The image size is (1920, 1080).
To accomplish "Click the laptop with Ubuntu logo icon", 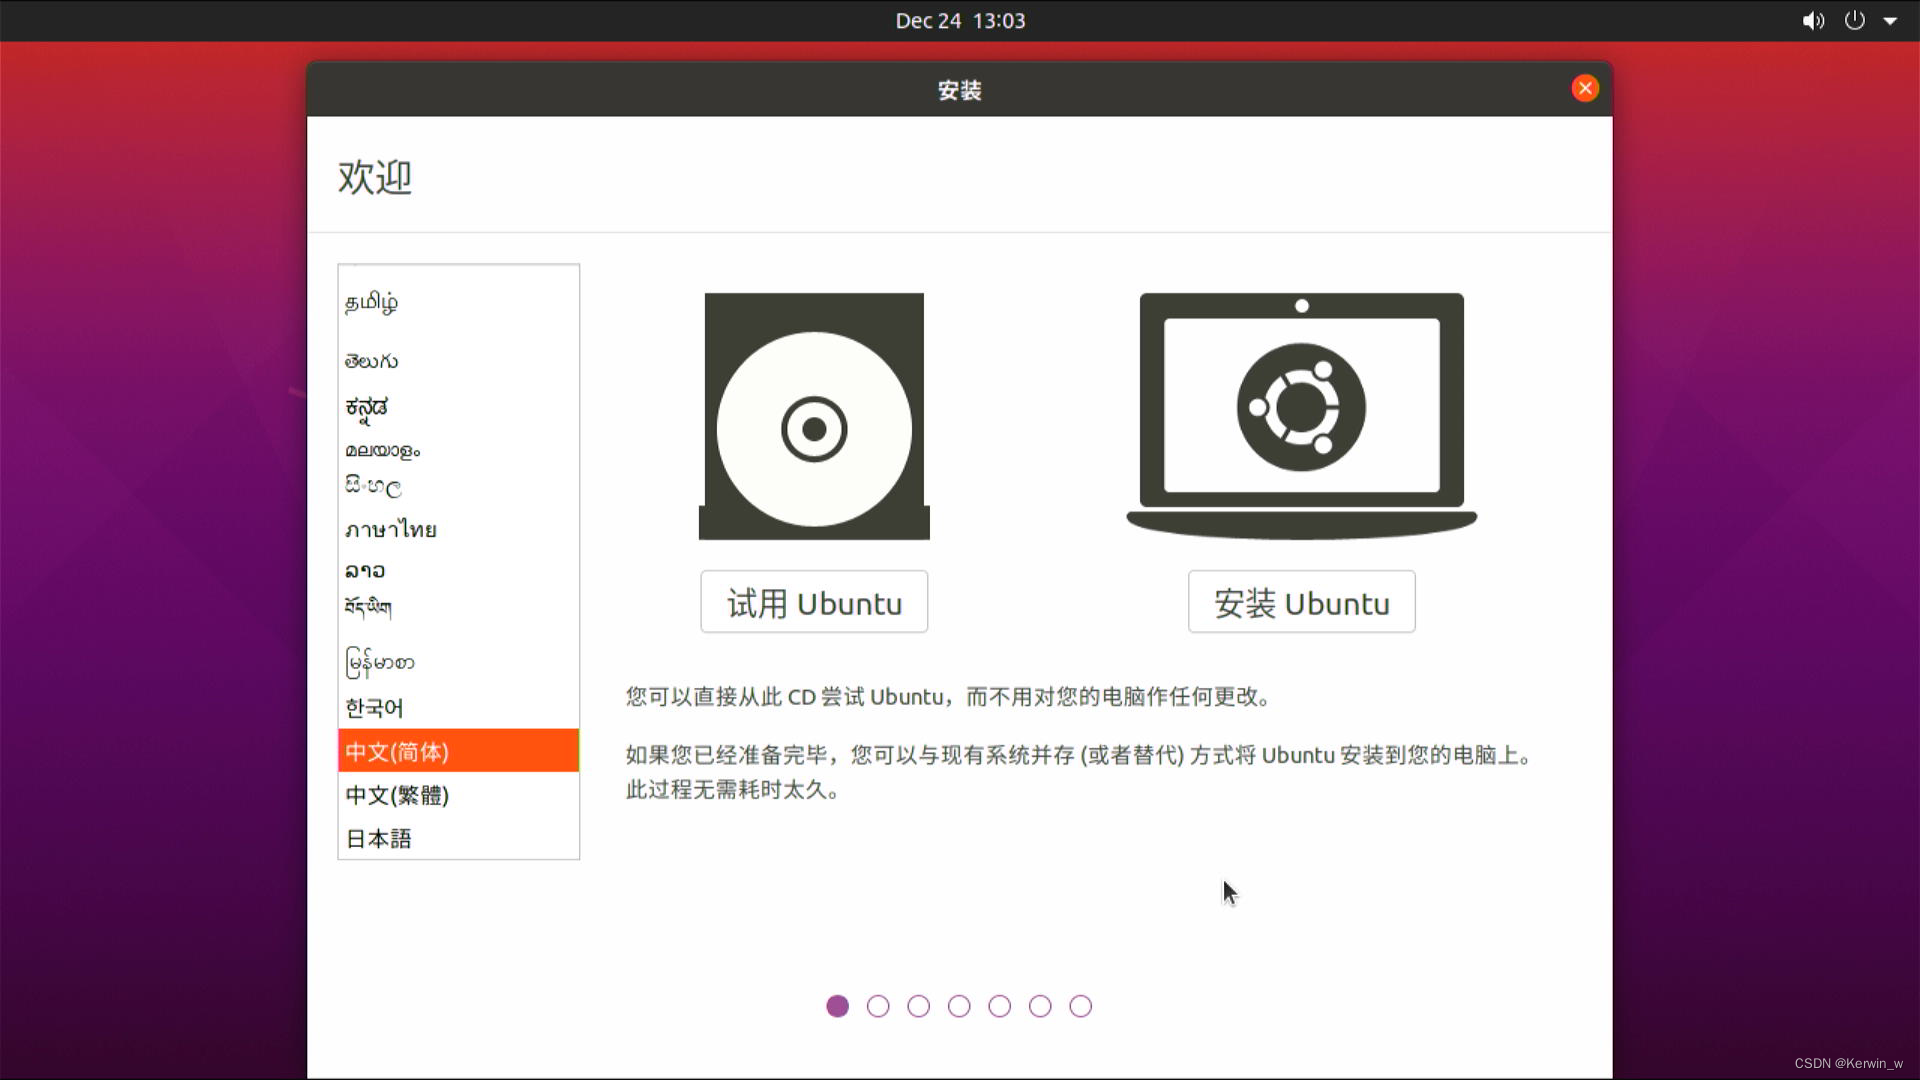I will 1301,416.
